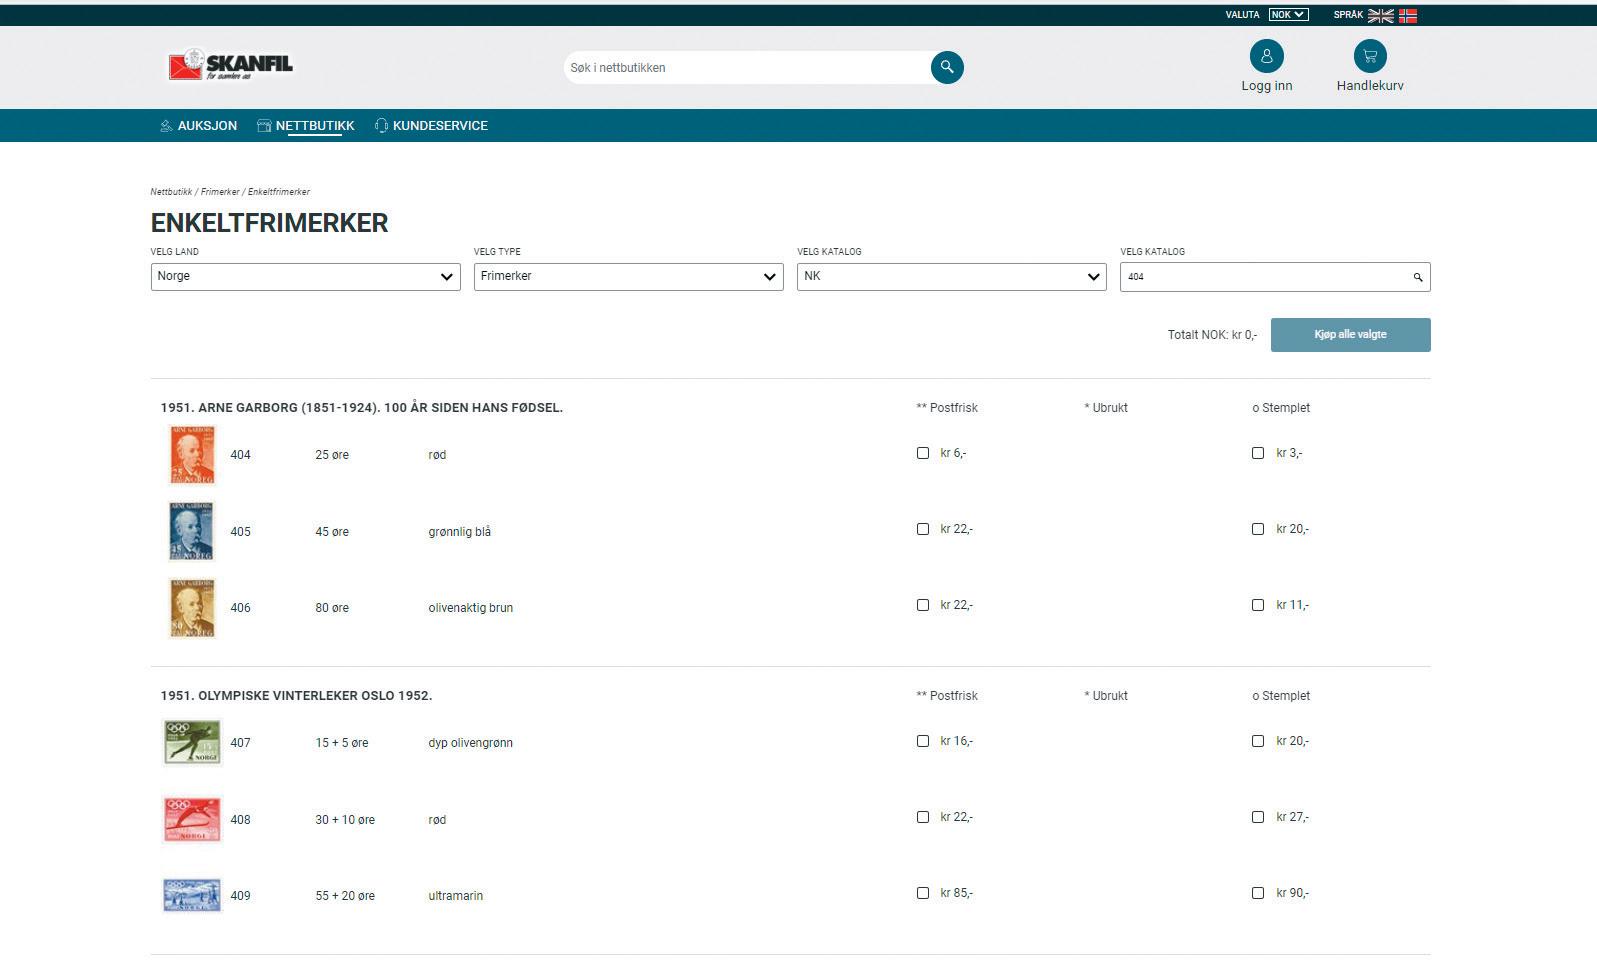
Task: Check Stemplet box for stamp 404
Action: (1258, 453)
